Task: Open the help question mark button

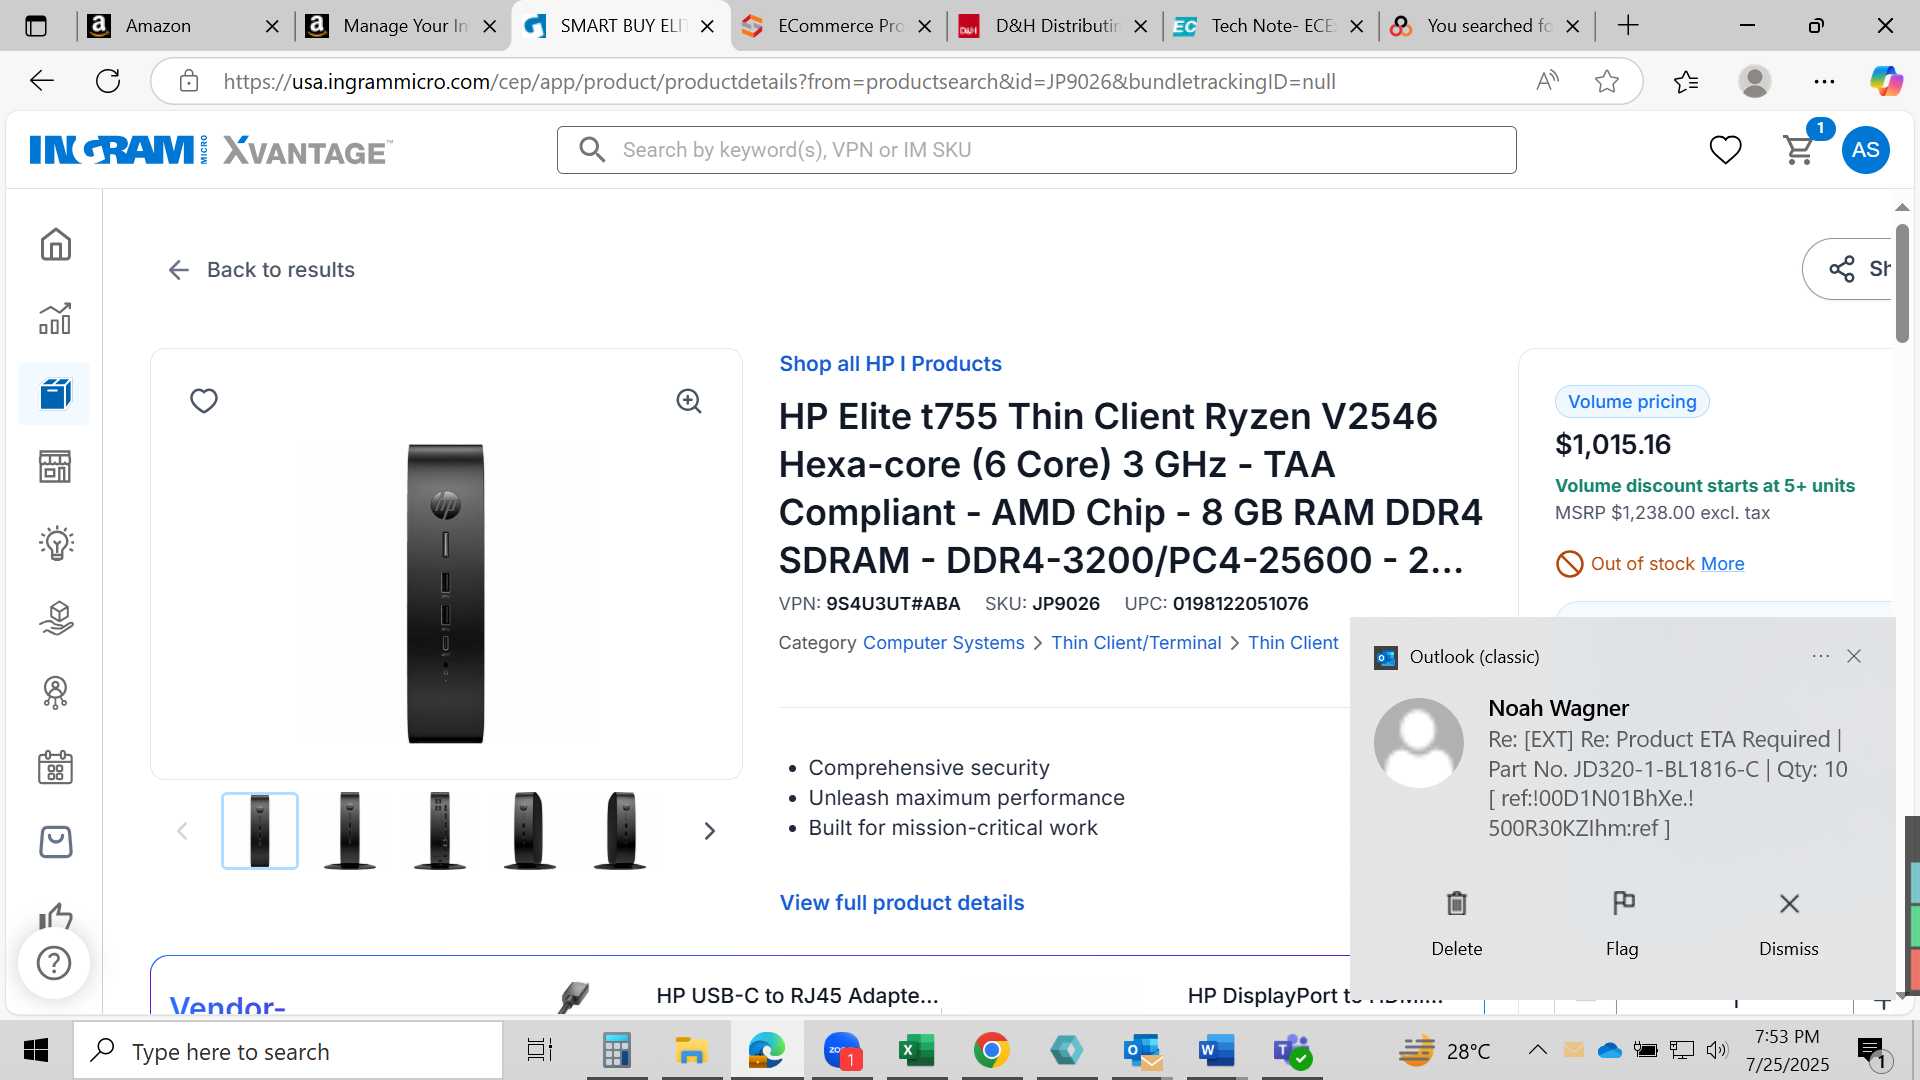Action: (54, 963)
